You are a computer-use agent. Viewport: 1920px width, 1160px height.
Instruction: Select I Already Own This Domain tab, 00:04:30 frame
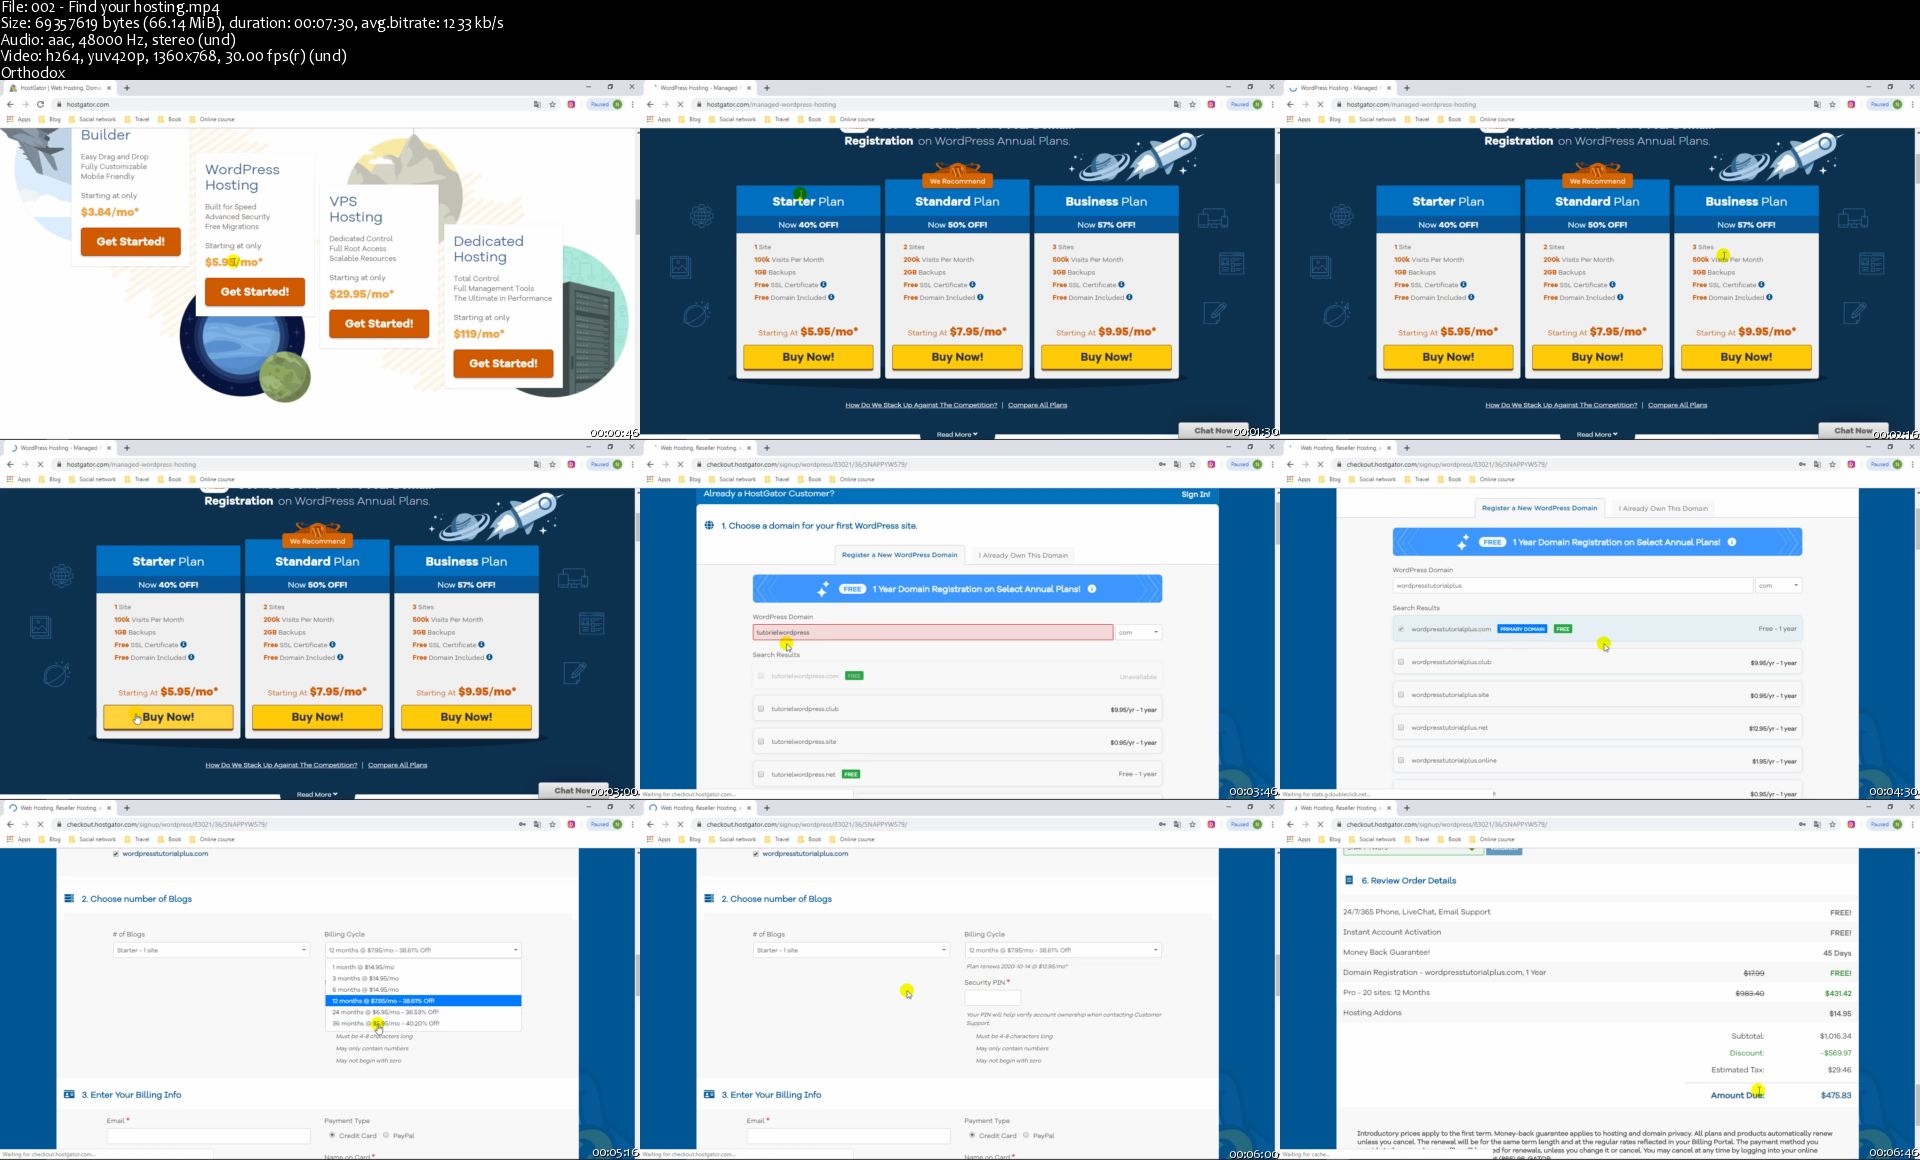tap(1663, 508)
